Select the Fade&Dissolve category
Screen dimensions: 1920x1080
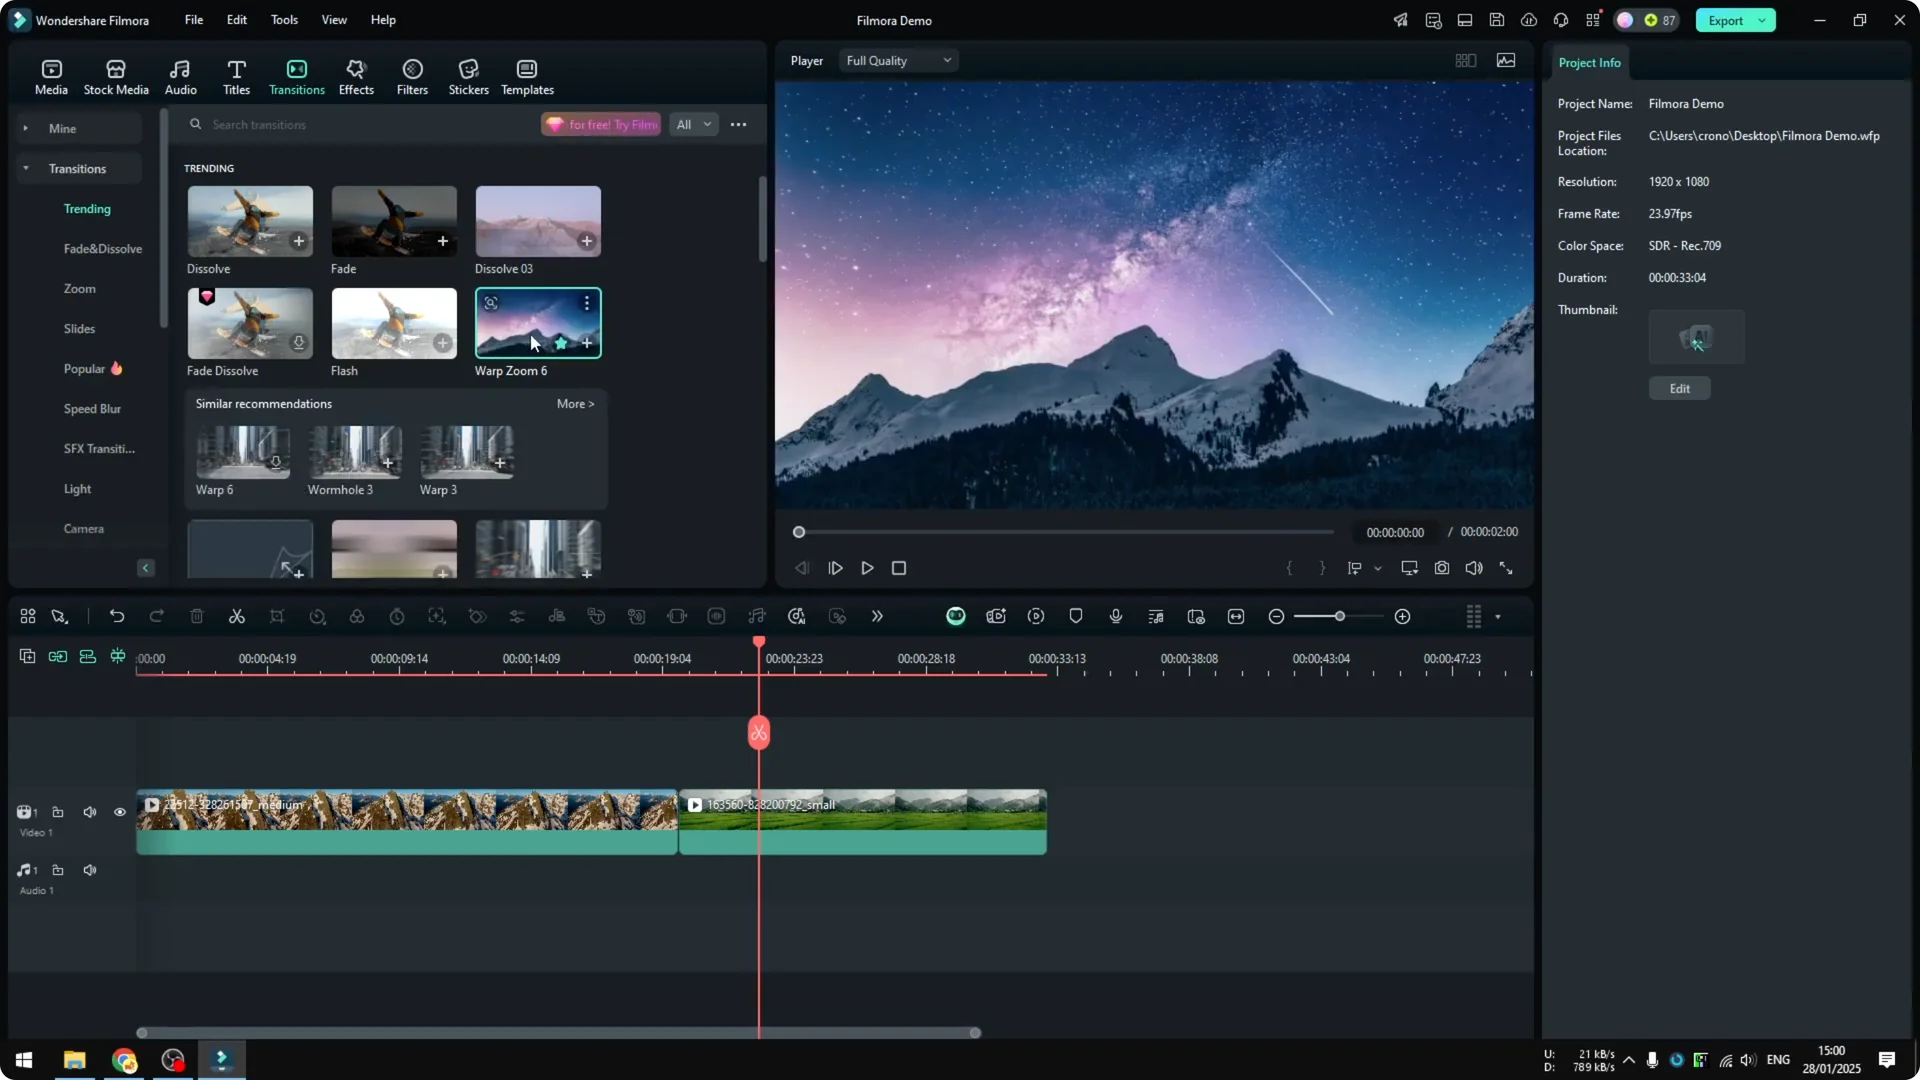103,249
